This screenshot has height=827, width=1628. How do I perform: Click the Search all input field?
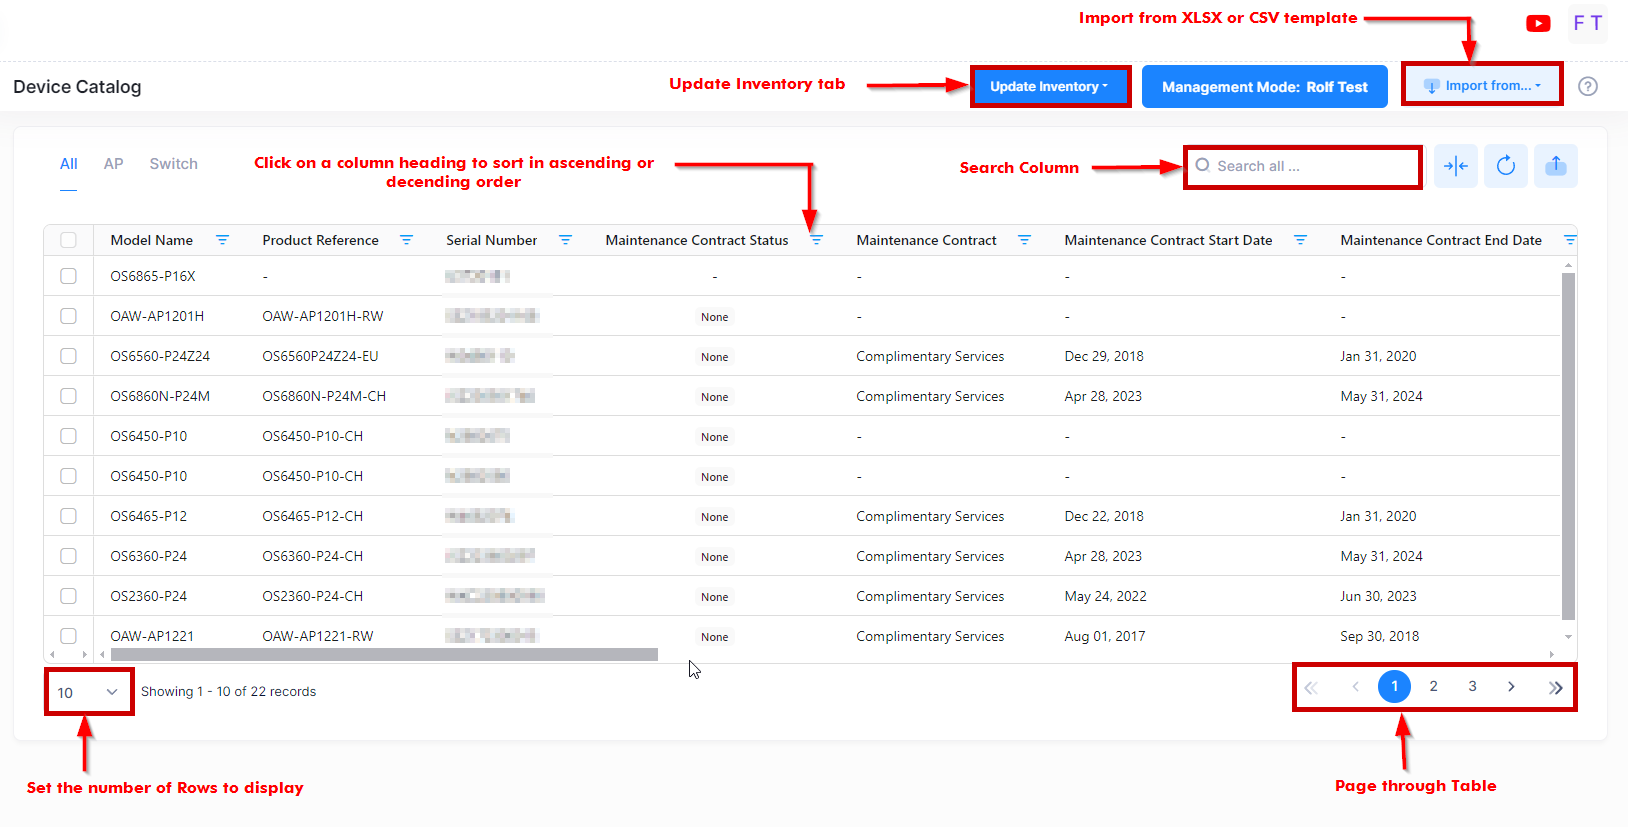coord(1310,166)
